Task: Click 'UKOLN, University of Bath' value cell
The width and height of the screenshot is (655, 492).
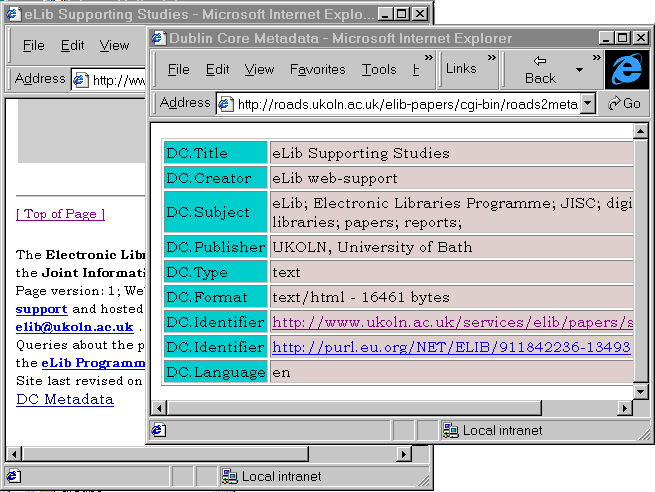Action: (452, 246)
